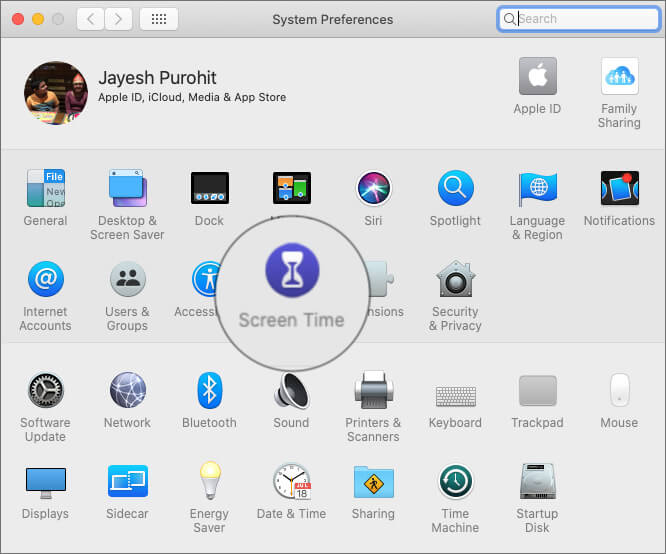Open Desktop & Screen Saver preferences

coord(127,188)
